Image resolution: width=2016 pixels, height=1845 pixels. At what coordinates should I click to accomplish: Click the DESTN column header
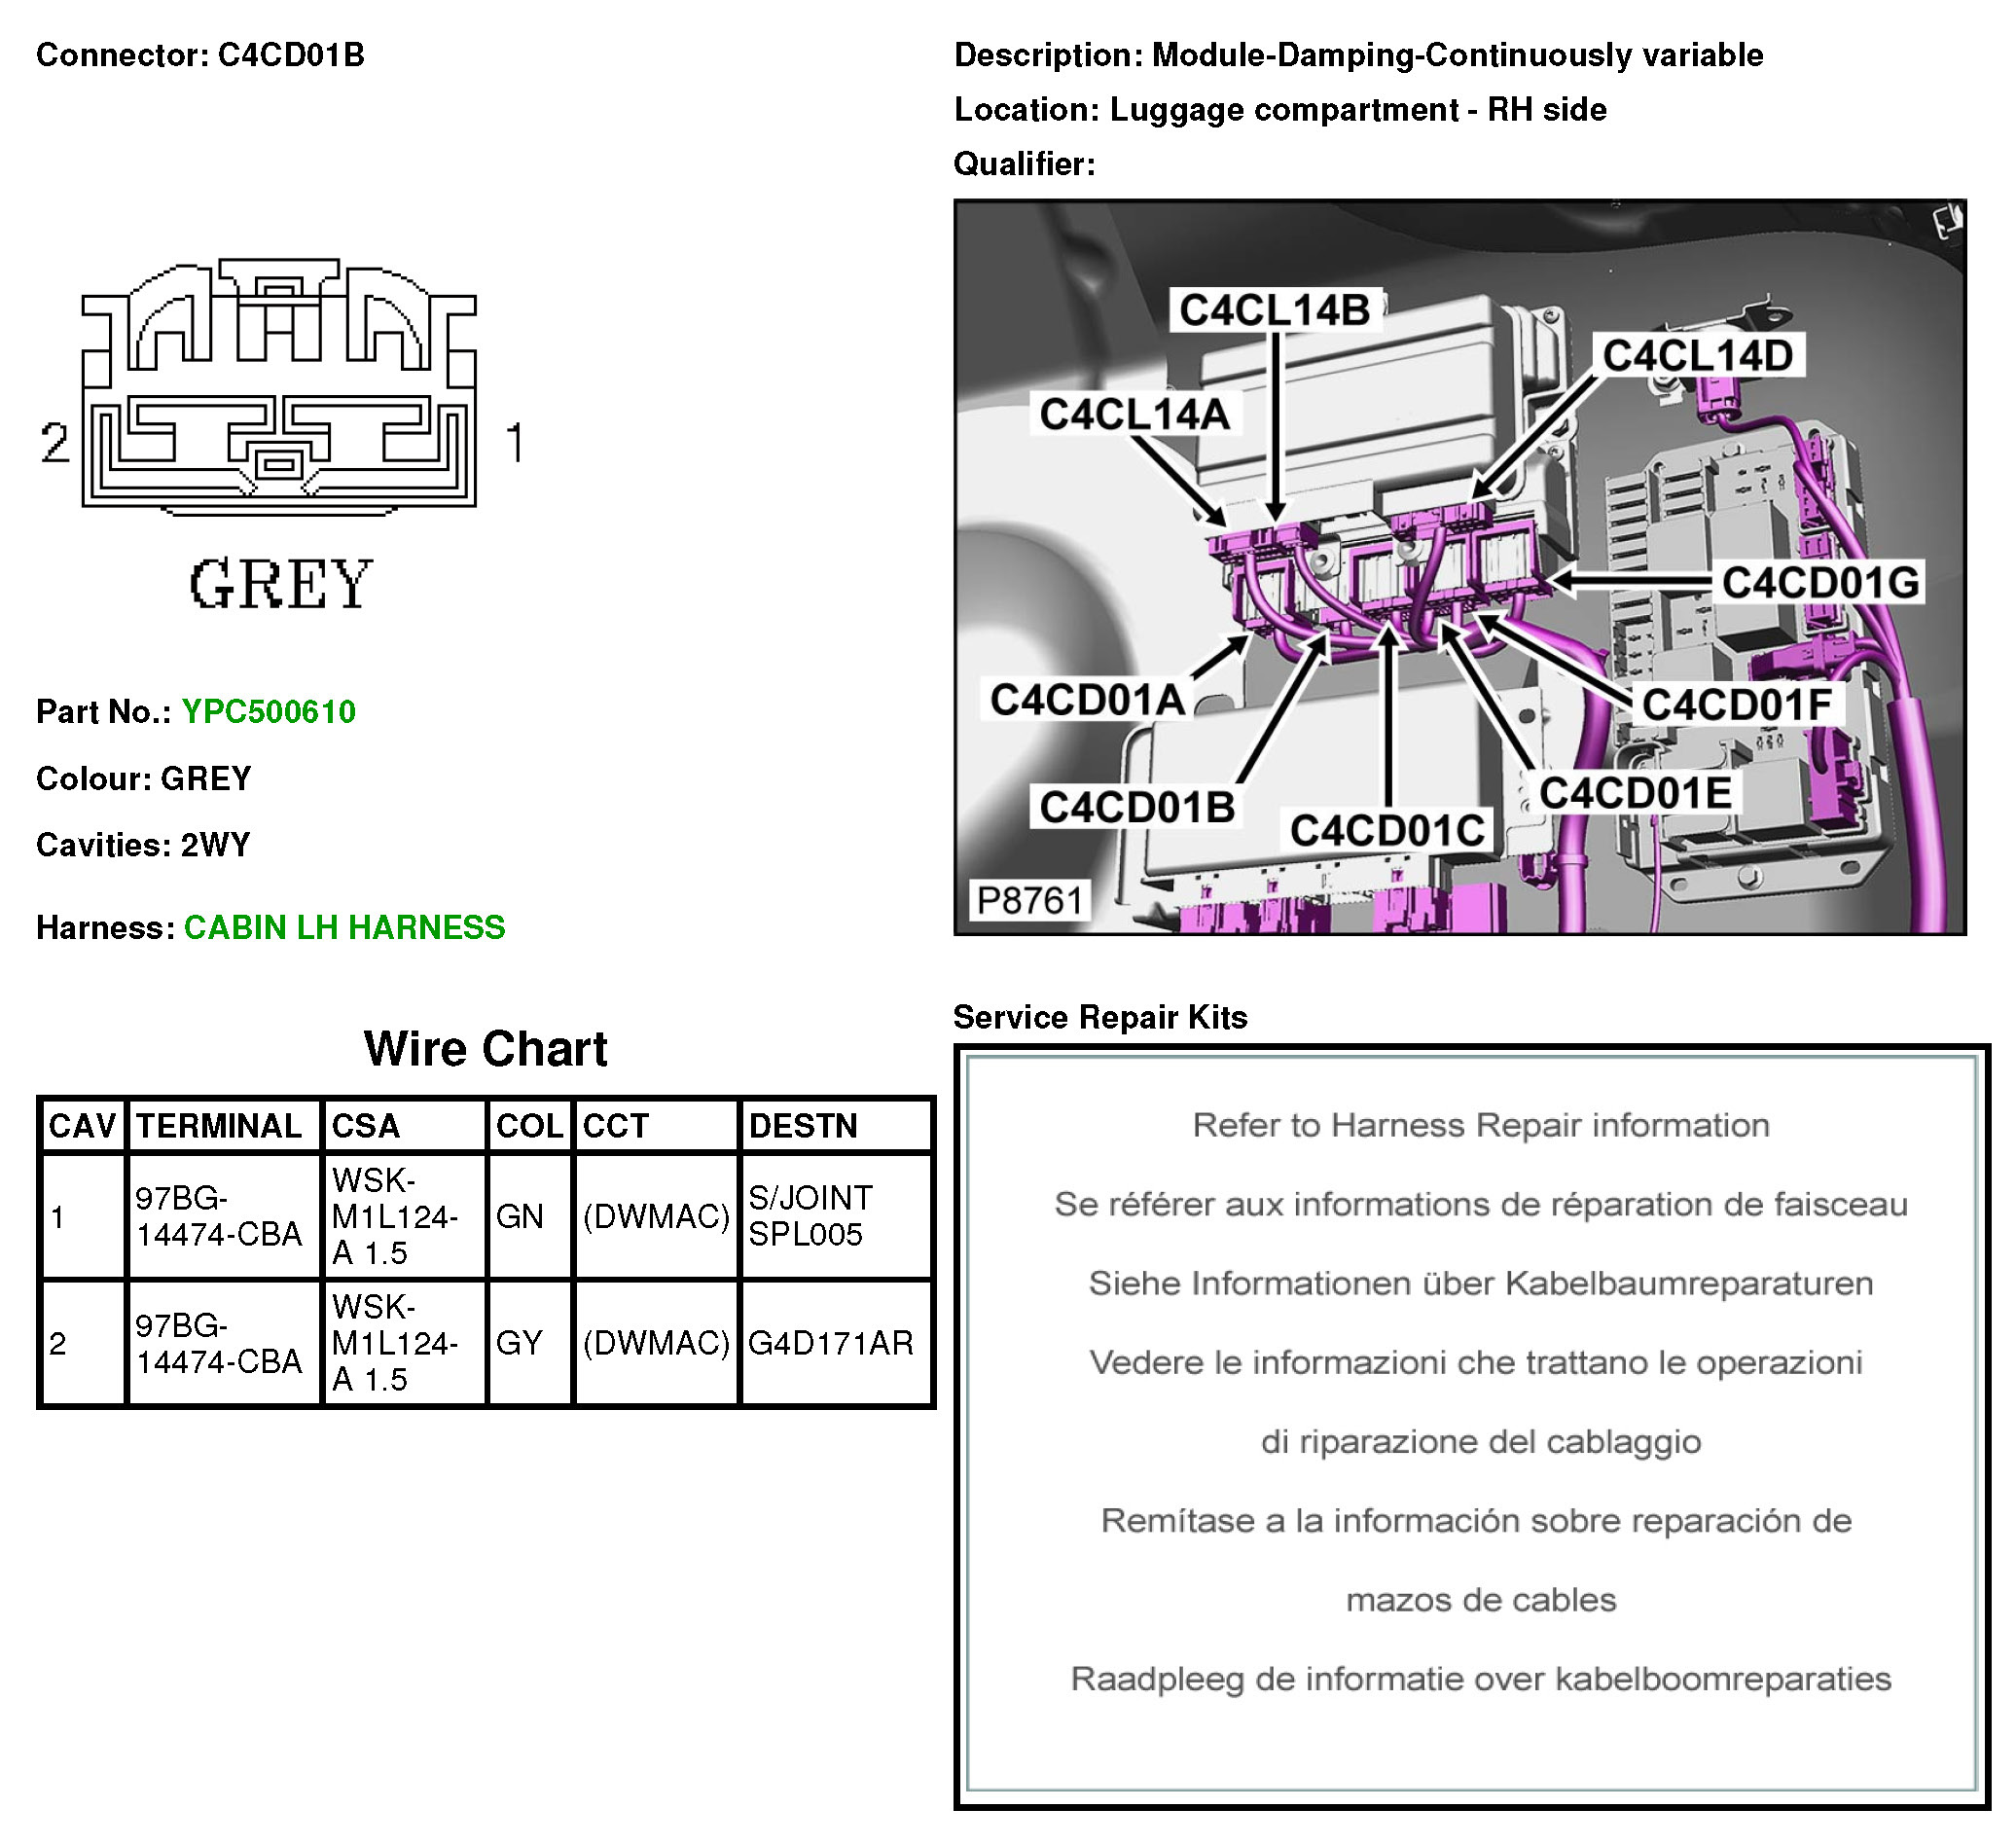803,1126
